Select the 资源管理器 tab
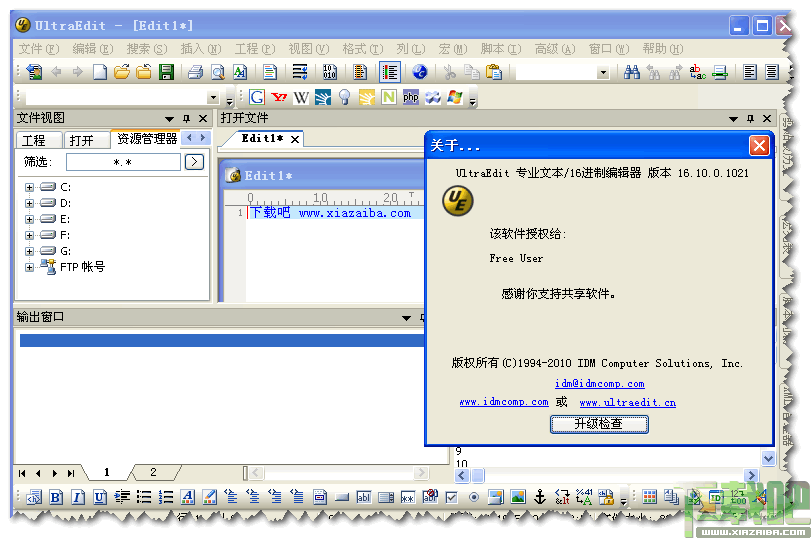This screenshot has height=538, width=811. point(146,139)
